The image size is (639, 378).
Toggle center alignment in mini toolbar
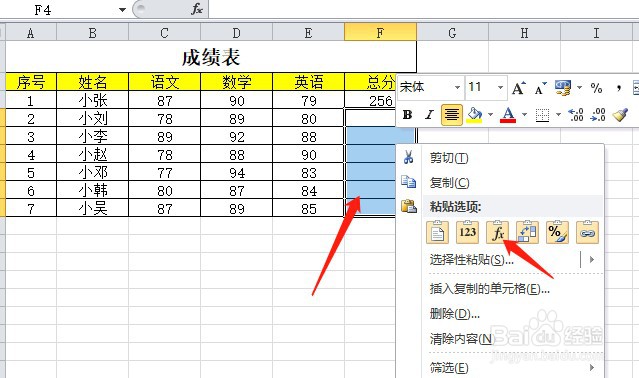pyautogui.click(x=452, y=115)
